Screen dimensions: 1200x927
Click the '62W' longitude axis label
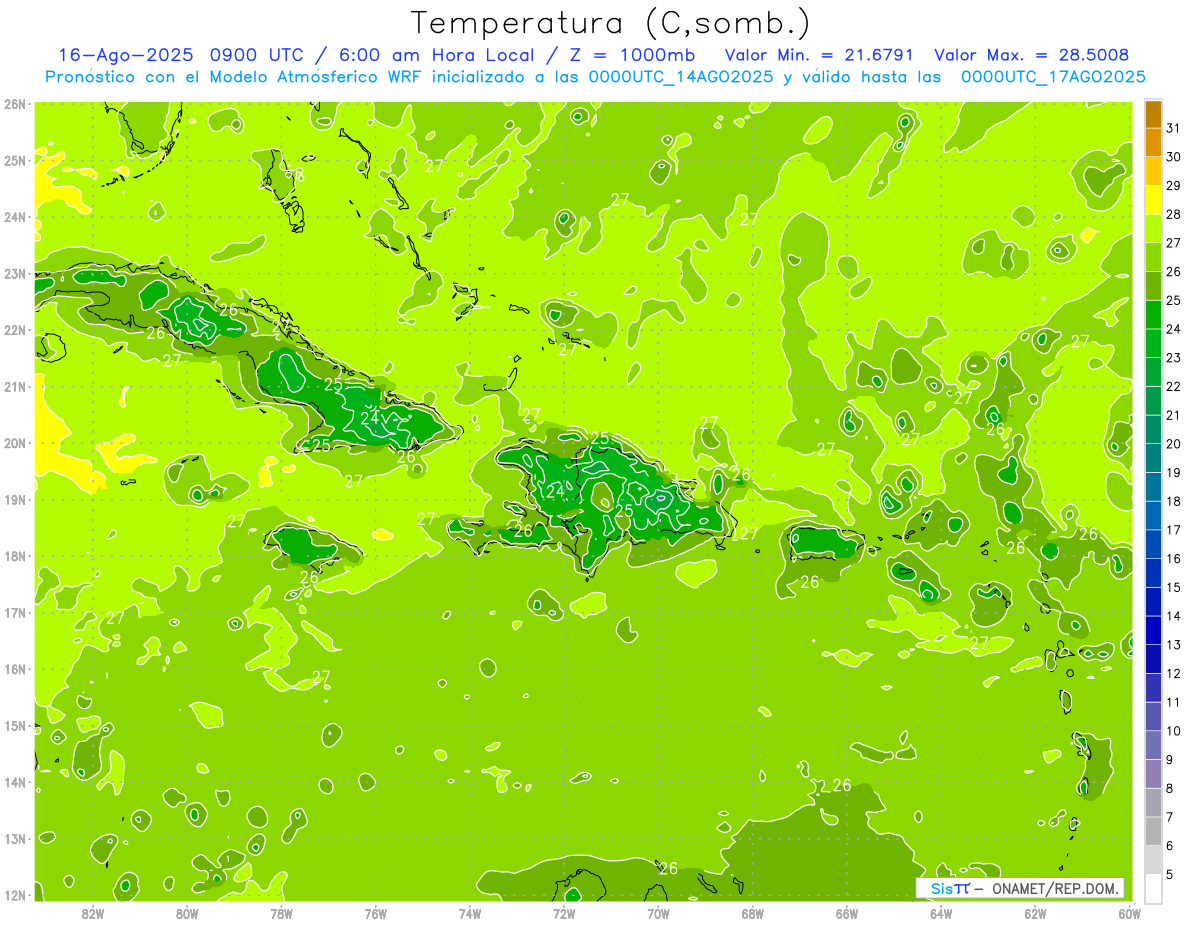(1035, 913)
